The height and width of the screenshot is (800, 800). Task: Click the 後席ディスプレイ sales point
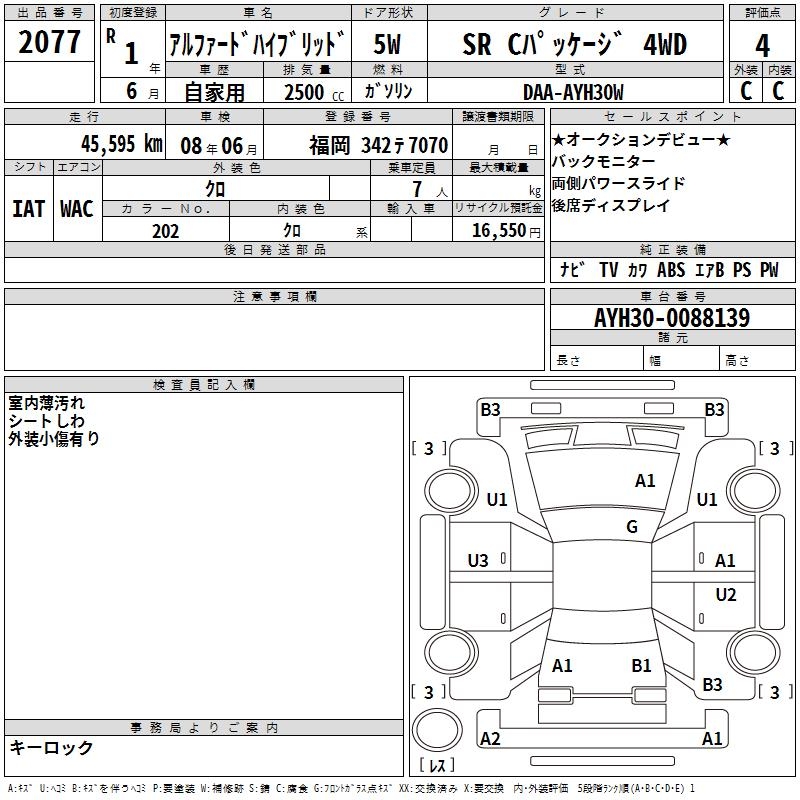[611, 205]
